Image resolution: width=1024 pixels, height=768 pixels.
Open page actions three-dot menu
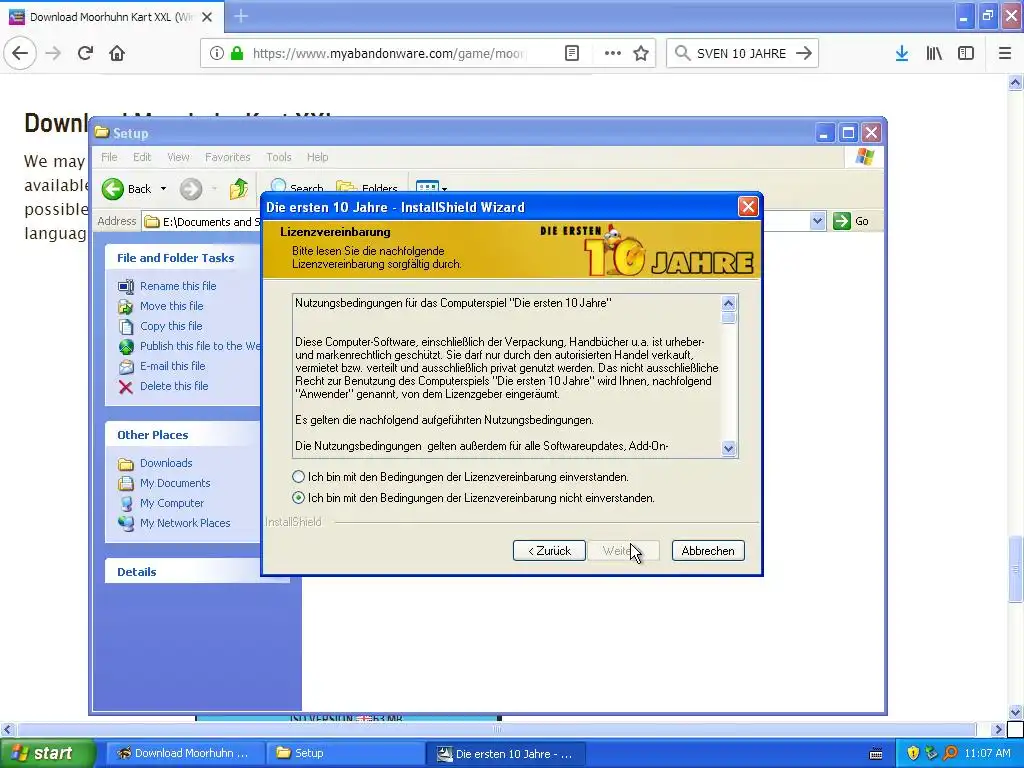point(613,54)
